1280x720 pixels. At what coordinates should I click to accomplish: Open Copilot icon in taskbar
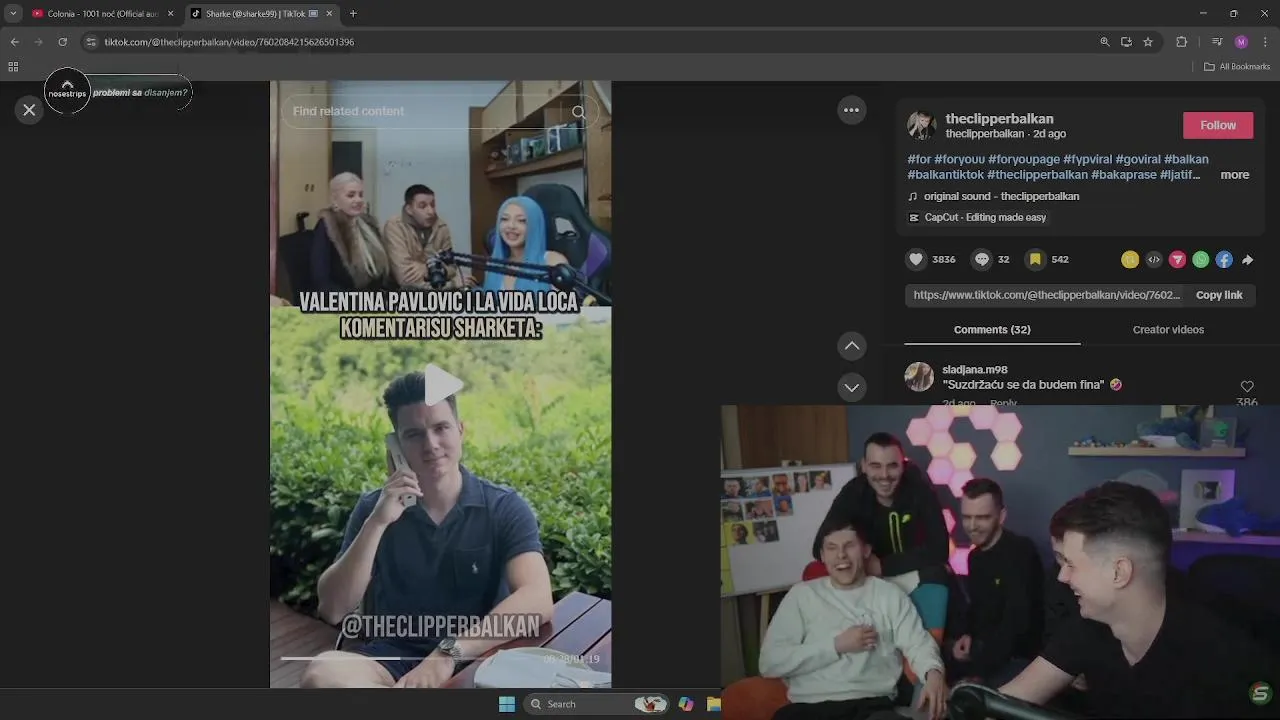tap(686, 704)
